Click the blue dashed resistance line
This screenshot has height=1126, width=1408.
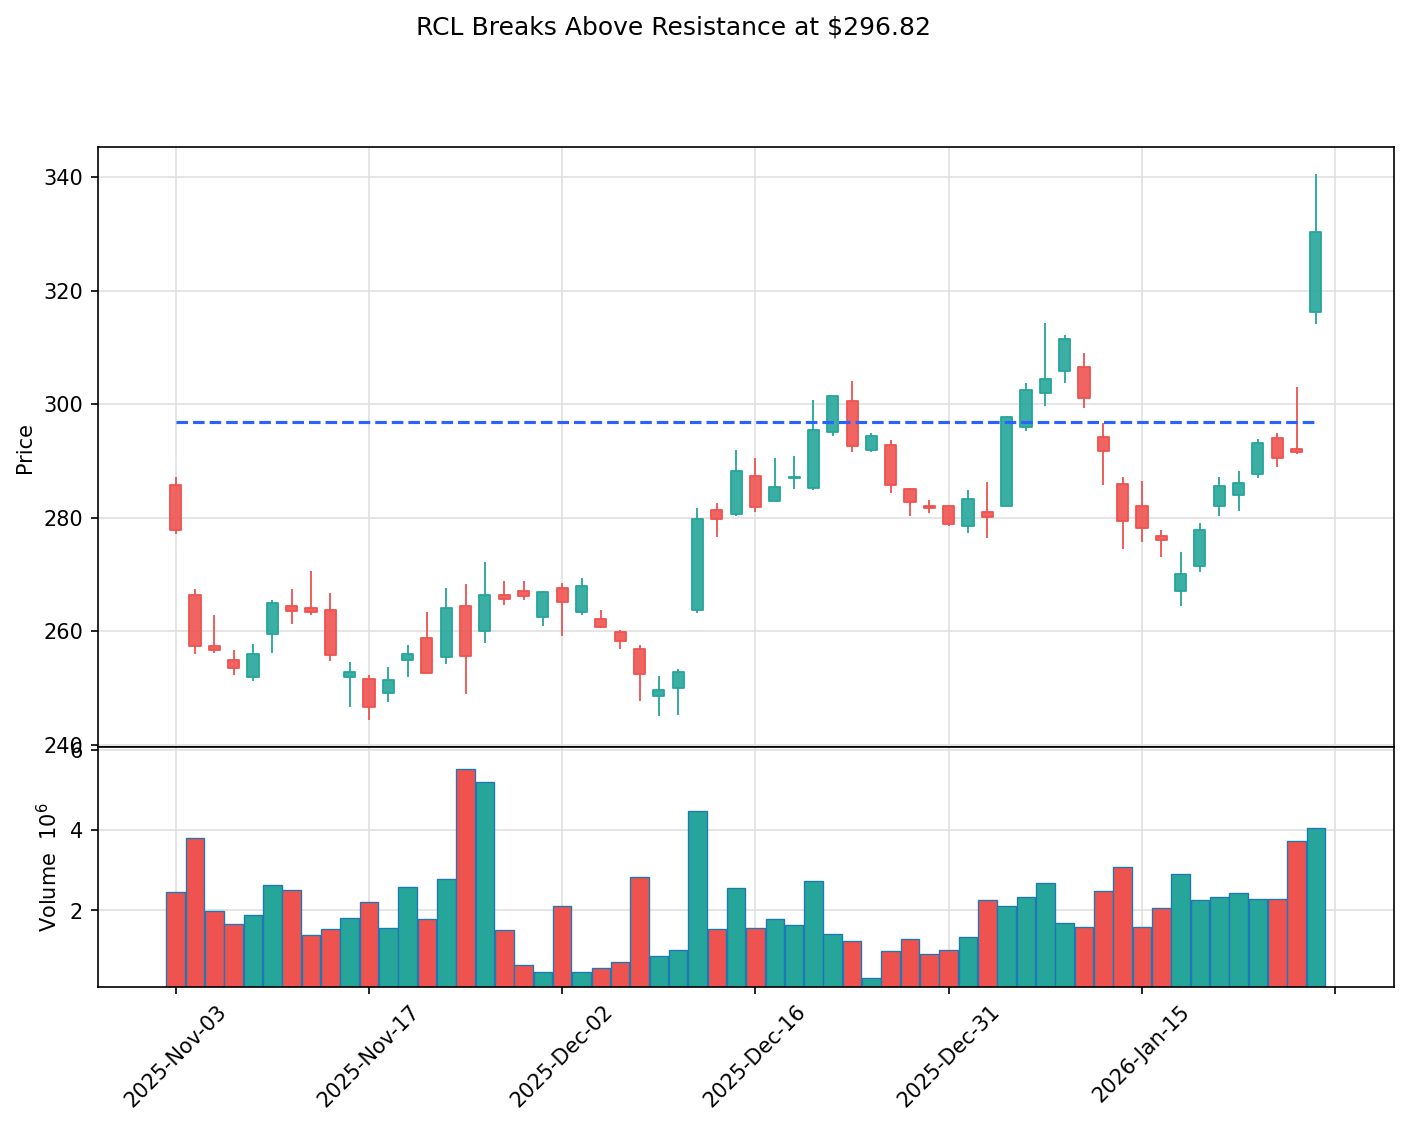(x=745, y=422)
